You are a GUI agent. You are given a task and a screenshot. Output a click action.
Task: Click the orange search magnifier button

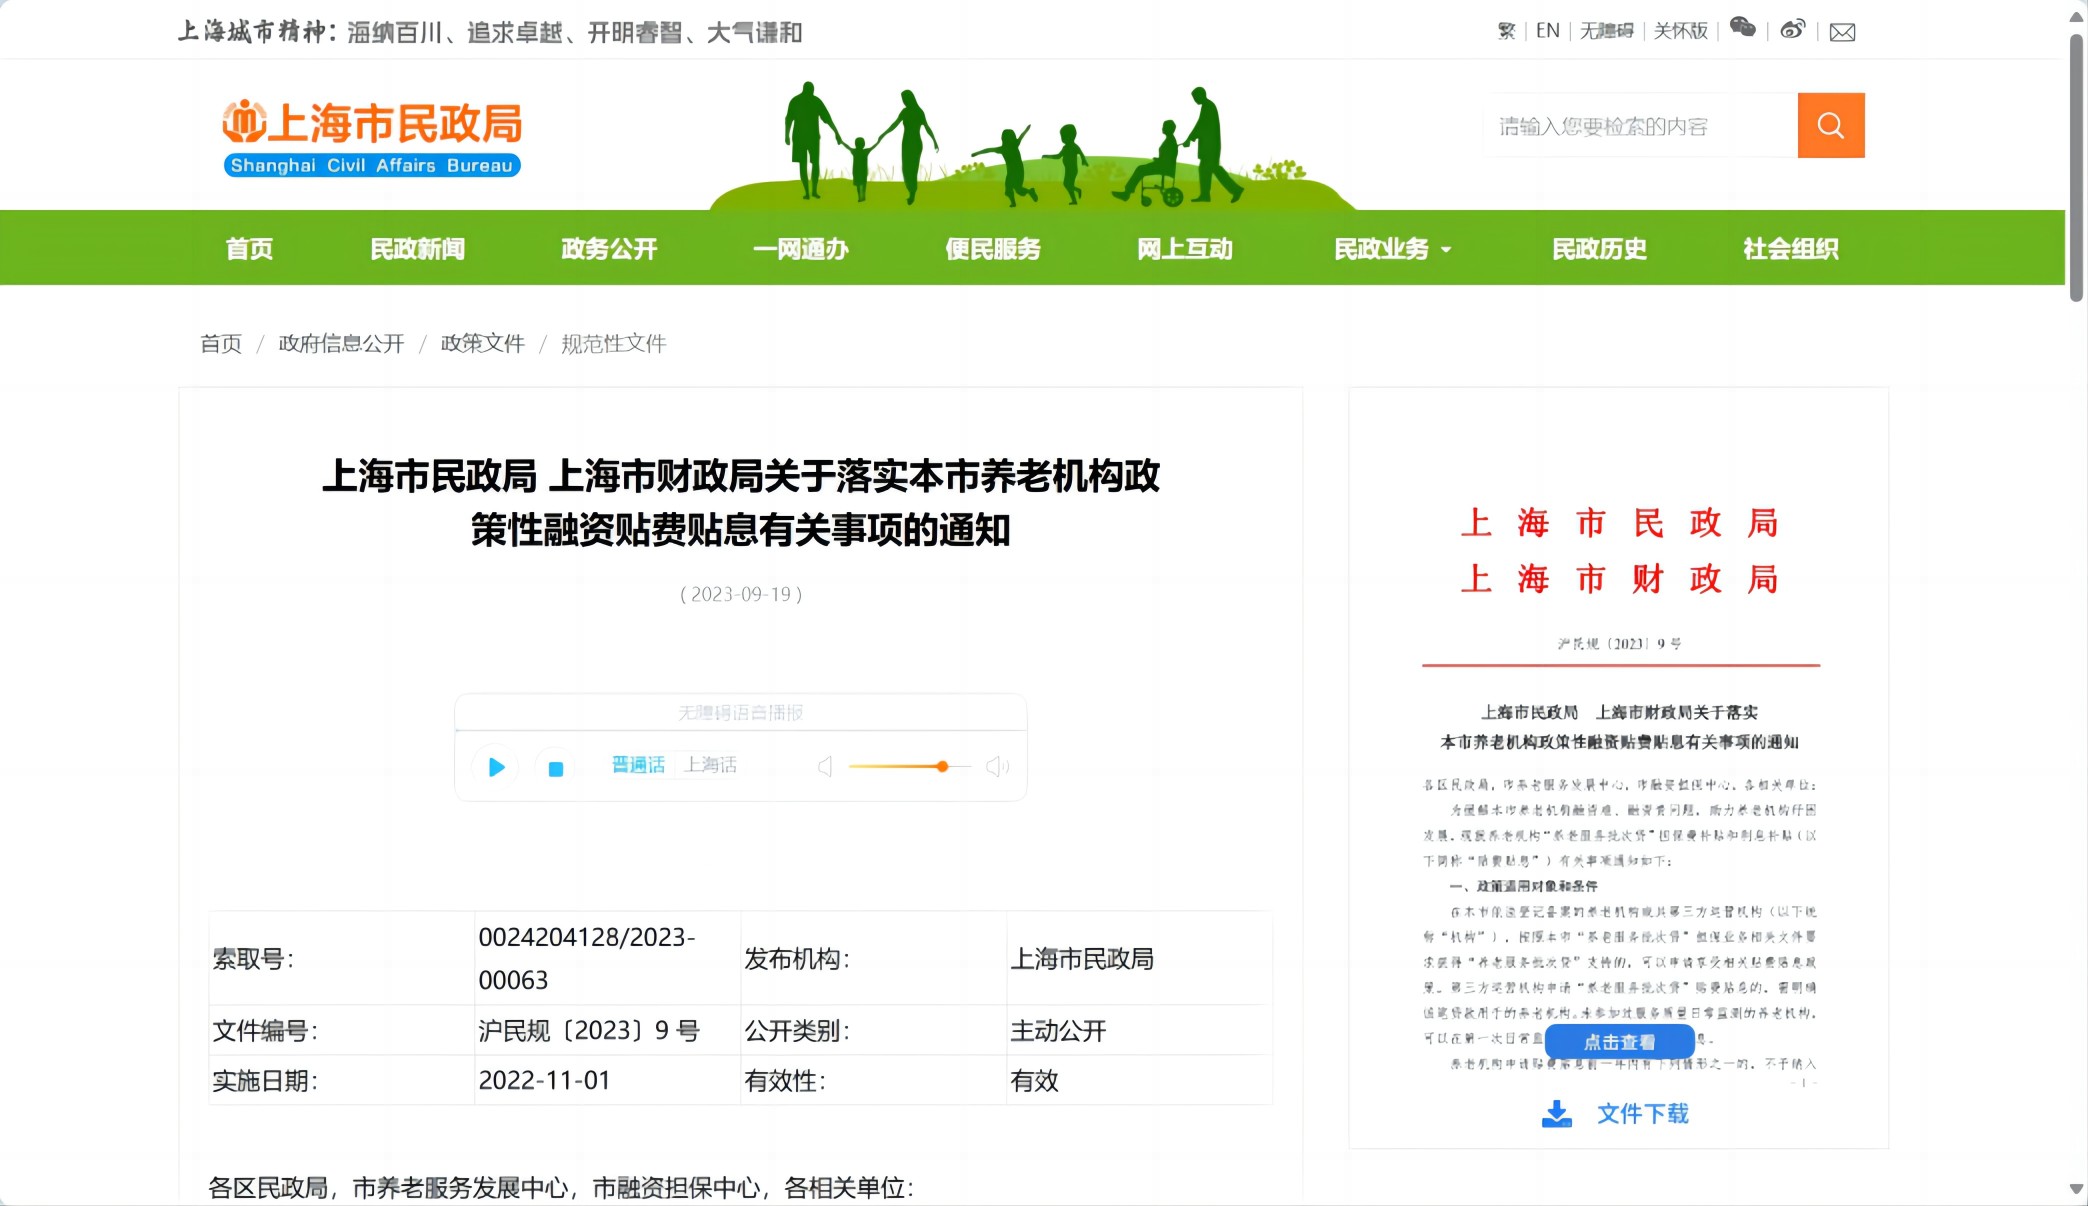coord(1830,125)
